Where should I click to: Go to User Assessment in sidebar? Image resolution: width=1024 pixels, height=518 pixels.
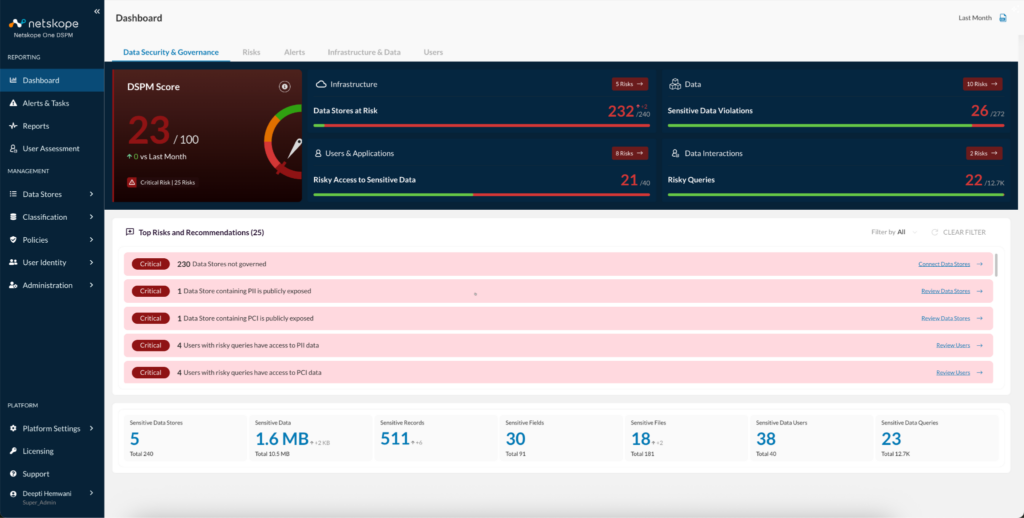point(51,148)
